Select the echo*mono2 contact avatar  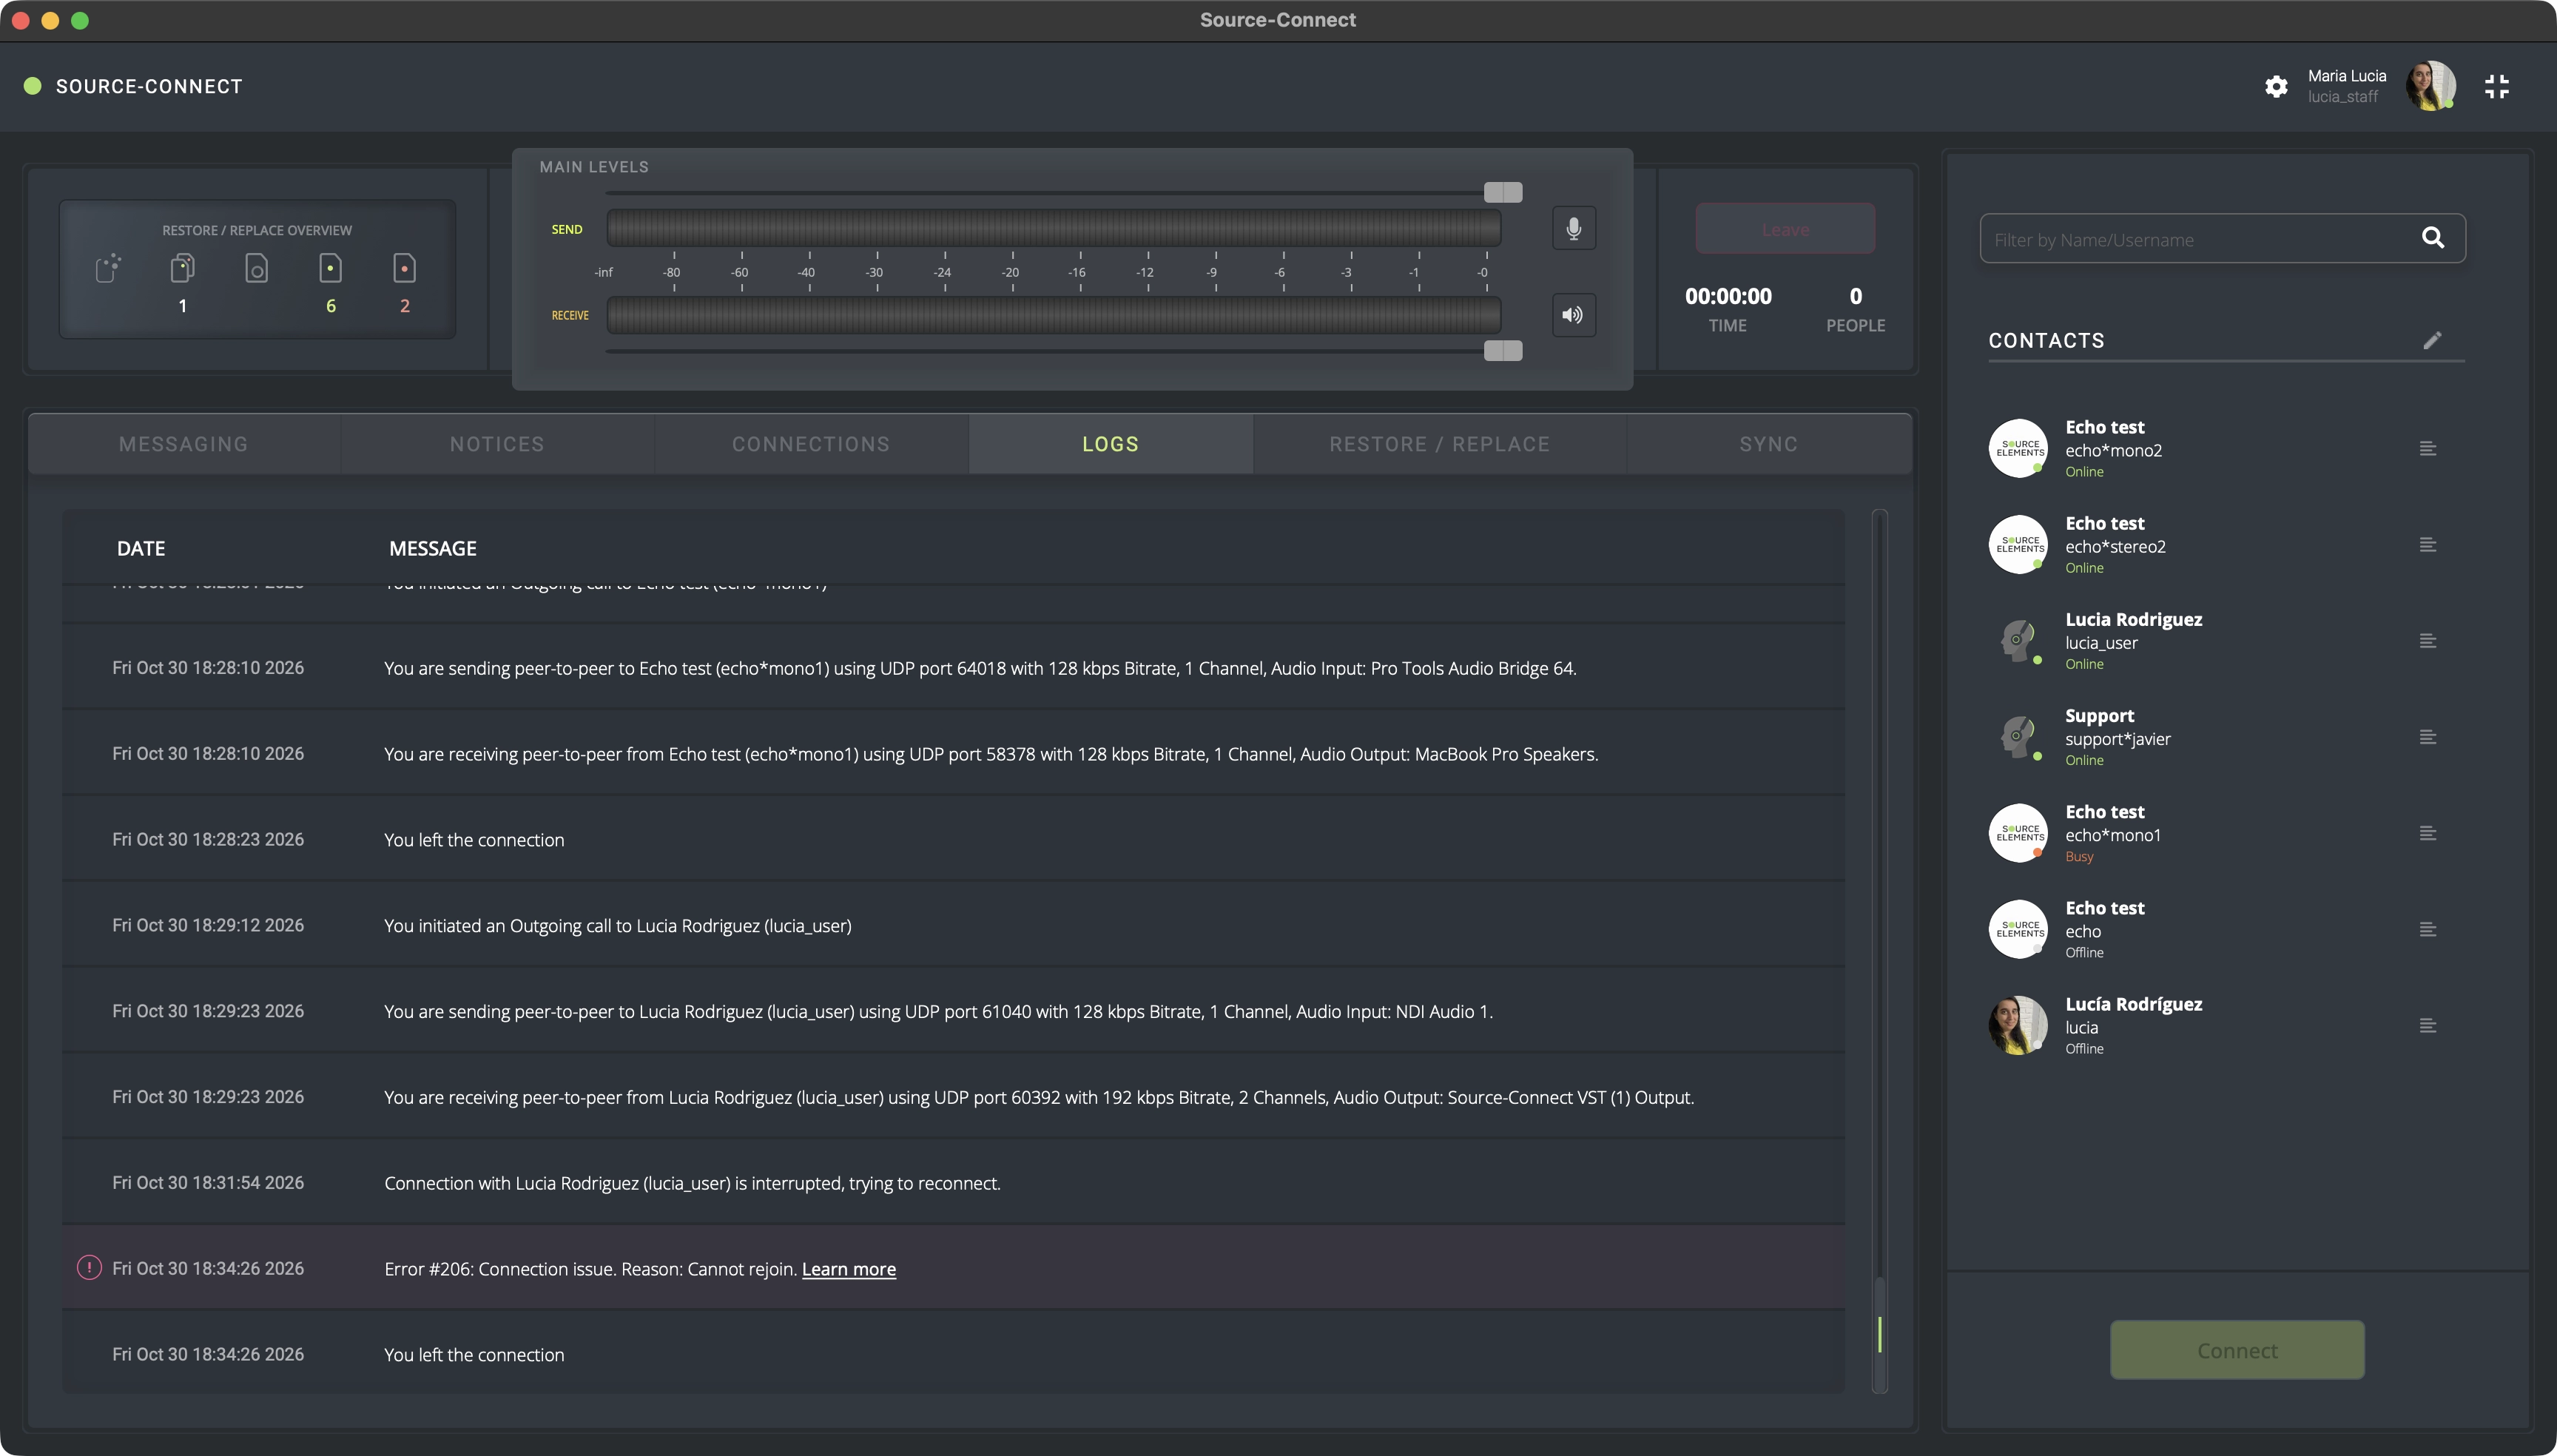[2018, 448]
